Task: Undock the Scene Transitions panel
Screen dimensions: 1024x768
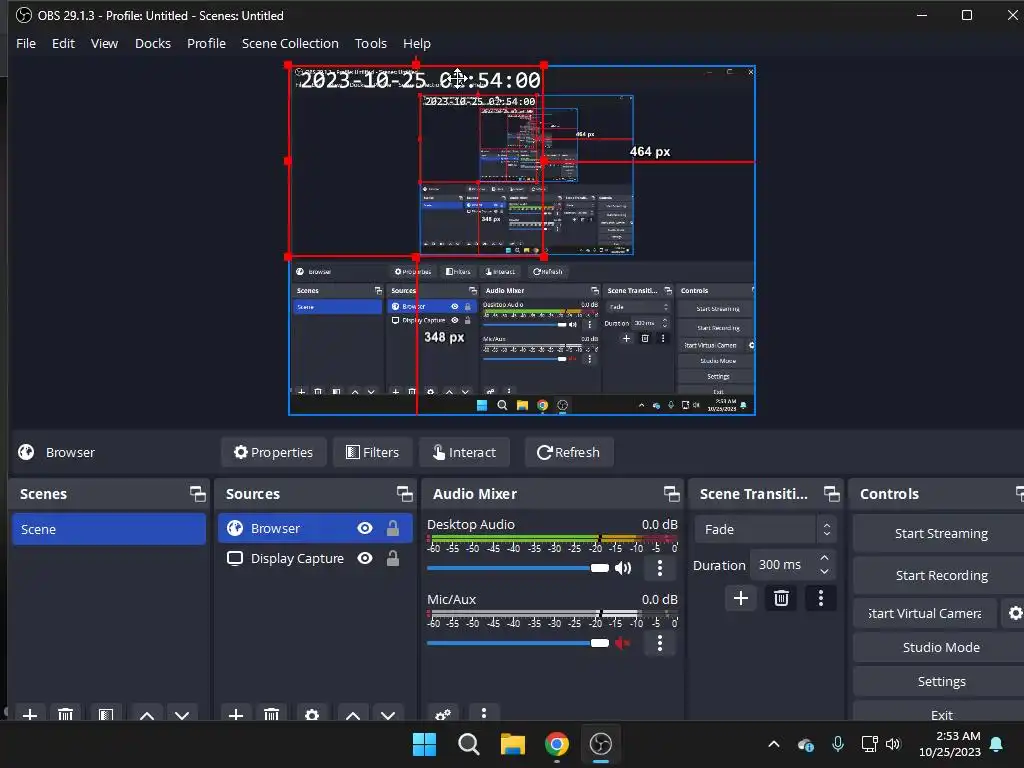Action: click(831, 494)
